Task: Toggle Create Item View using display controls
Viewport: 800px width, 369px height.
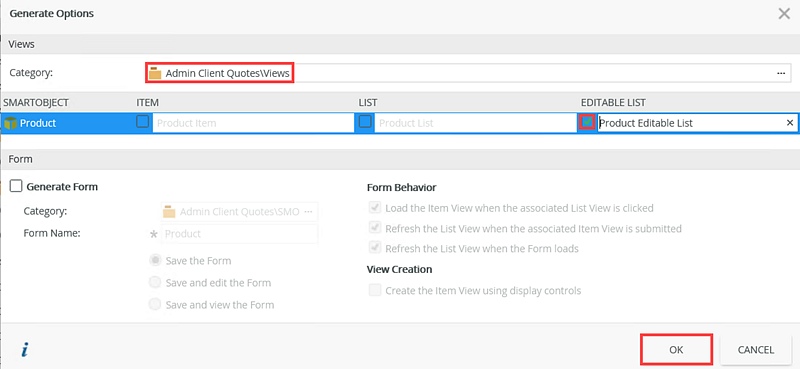Action: [375, 290]
